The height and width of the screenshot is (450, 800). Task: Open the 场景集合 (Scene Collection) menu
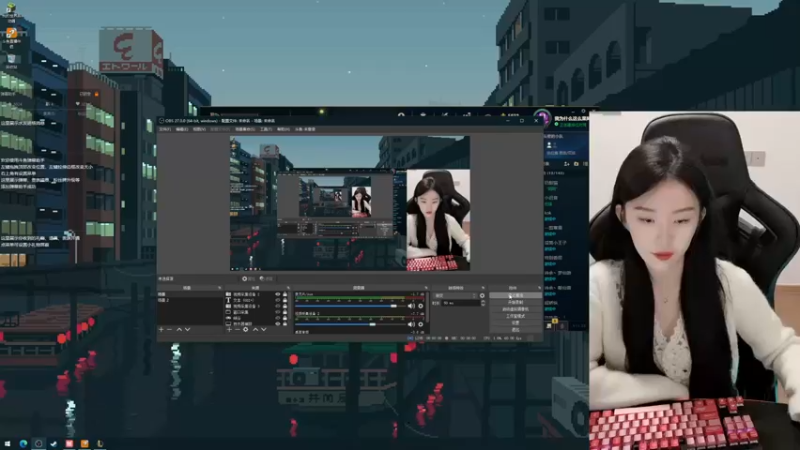[245, 129]
